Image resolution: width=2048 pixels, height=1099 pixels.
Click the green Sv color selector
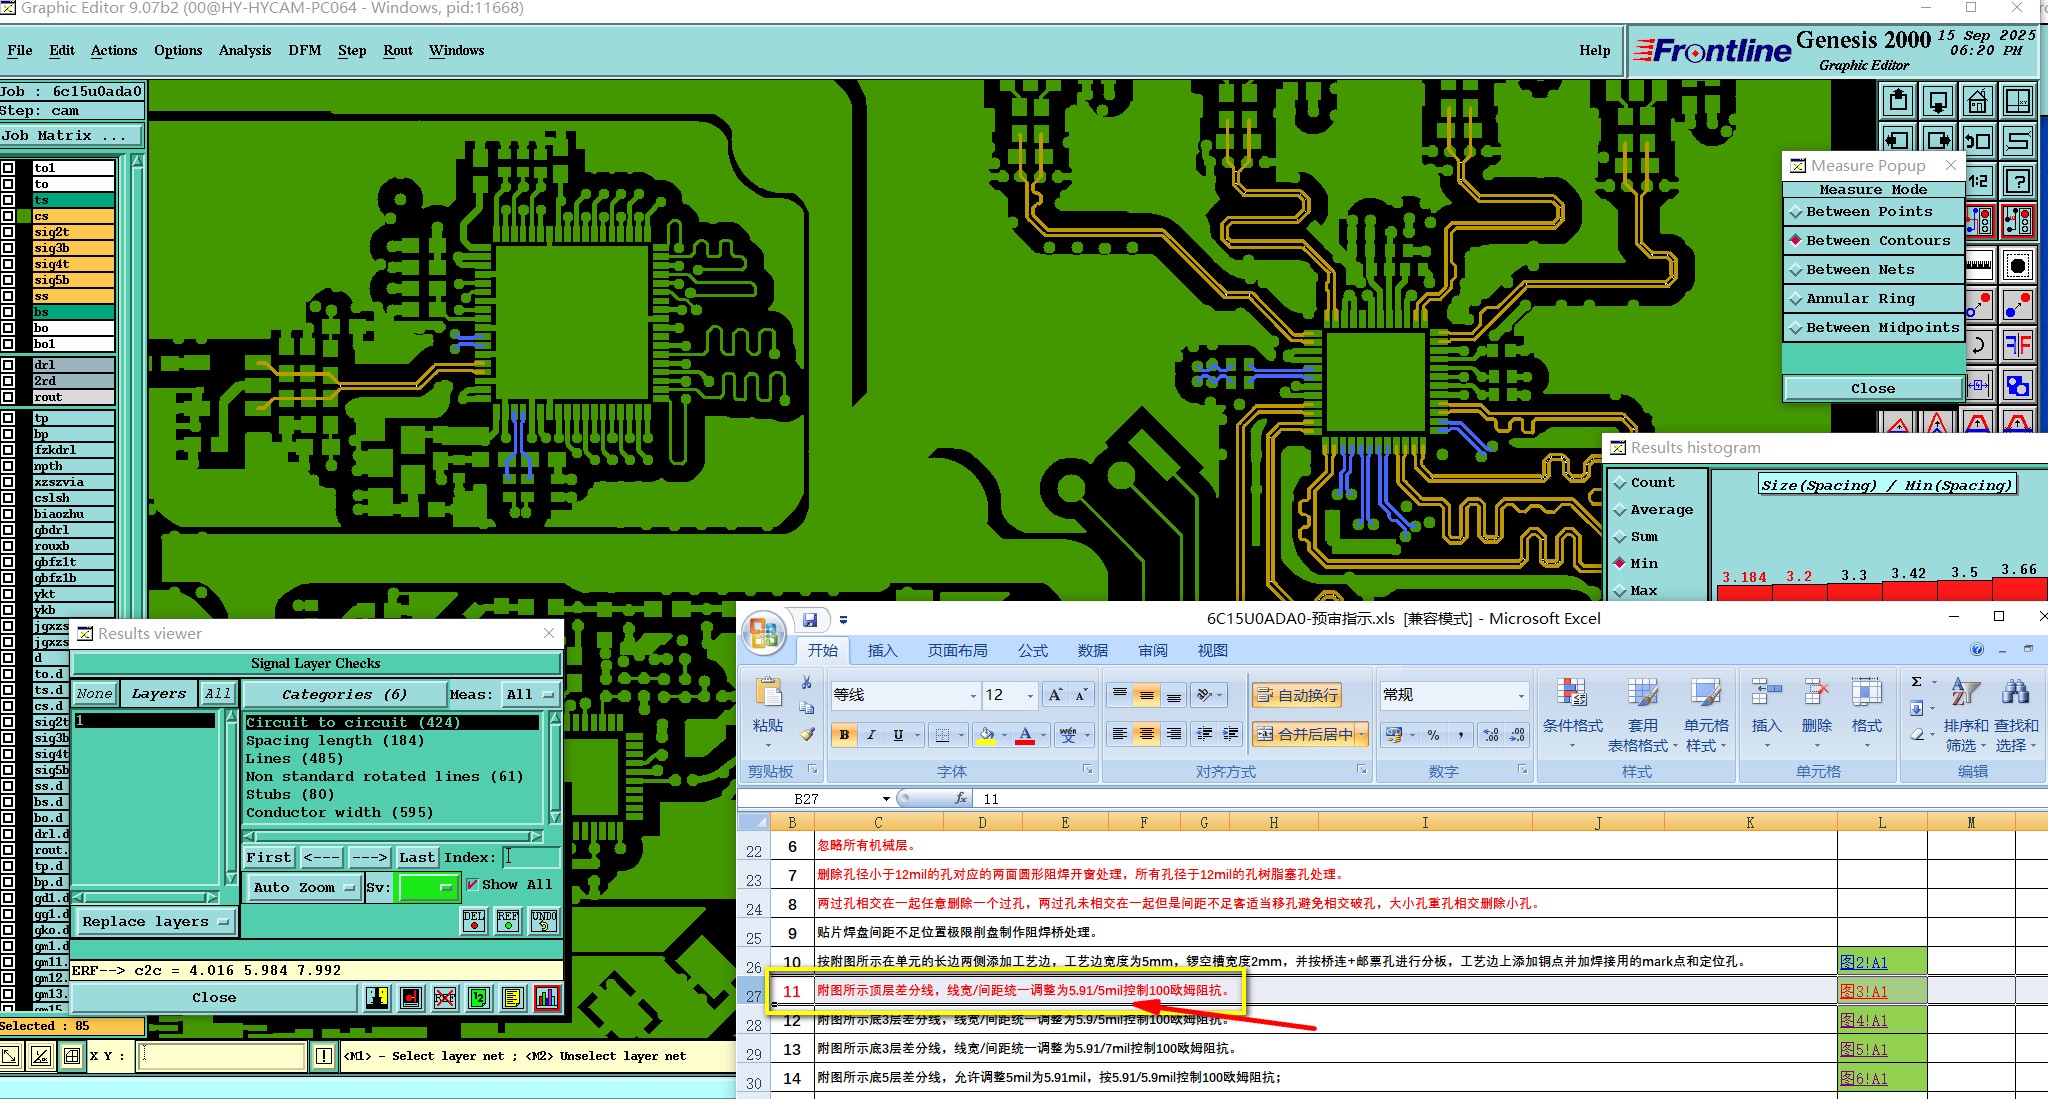click(427, 887)
